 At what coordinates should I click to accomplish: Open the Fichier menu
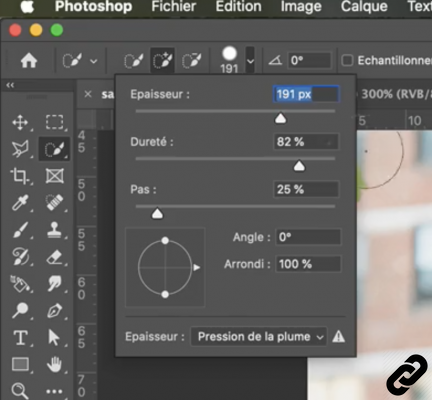[174, 7]
